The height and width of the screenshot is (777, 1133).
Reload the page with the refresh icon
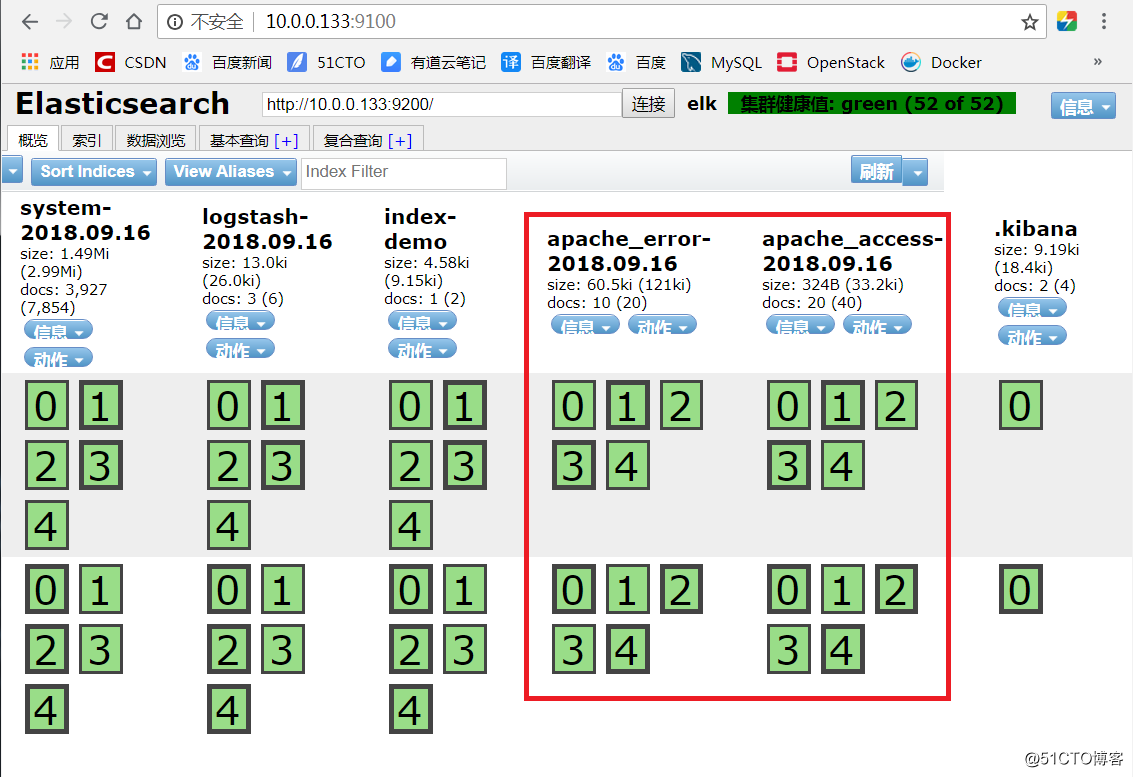click(99, 22)
